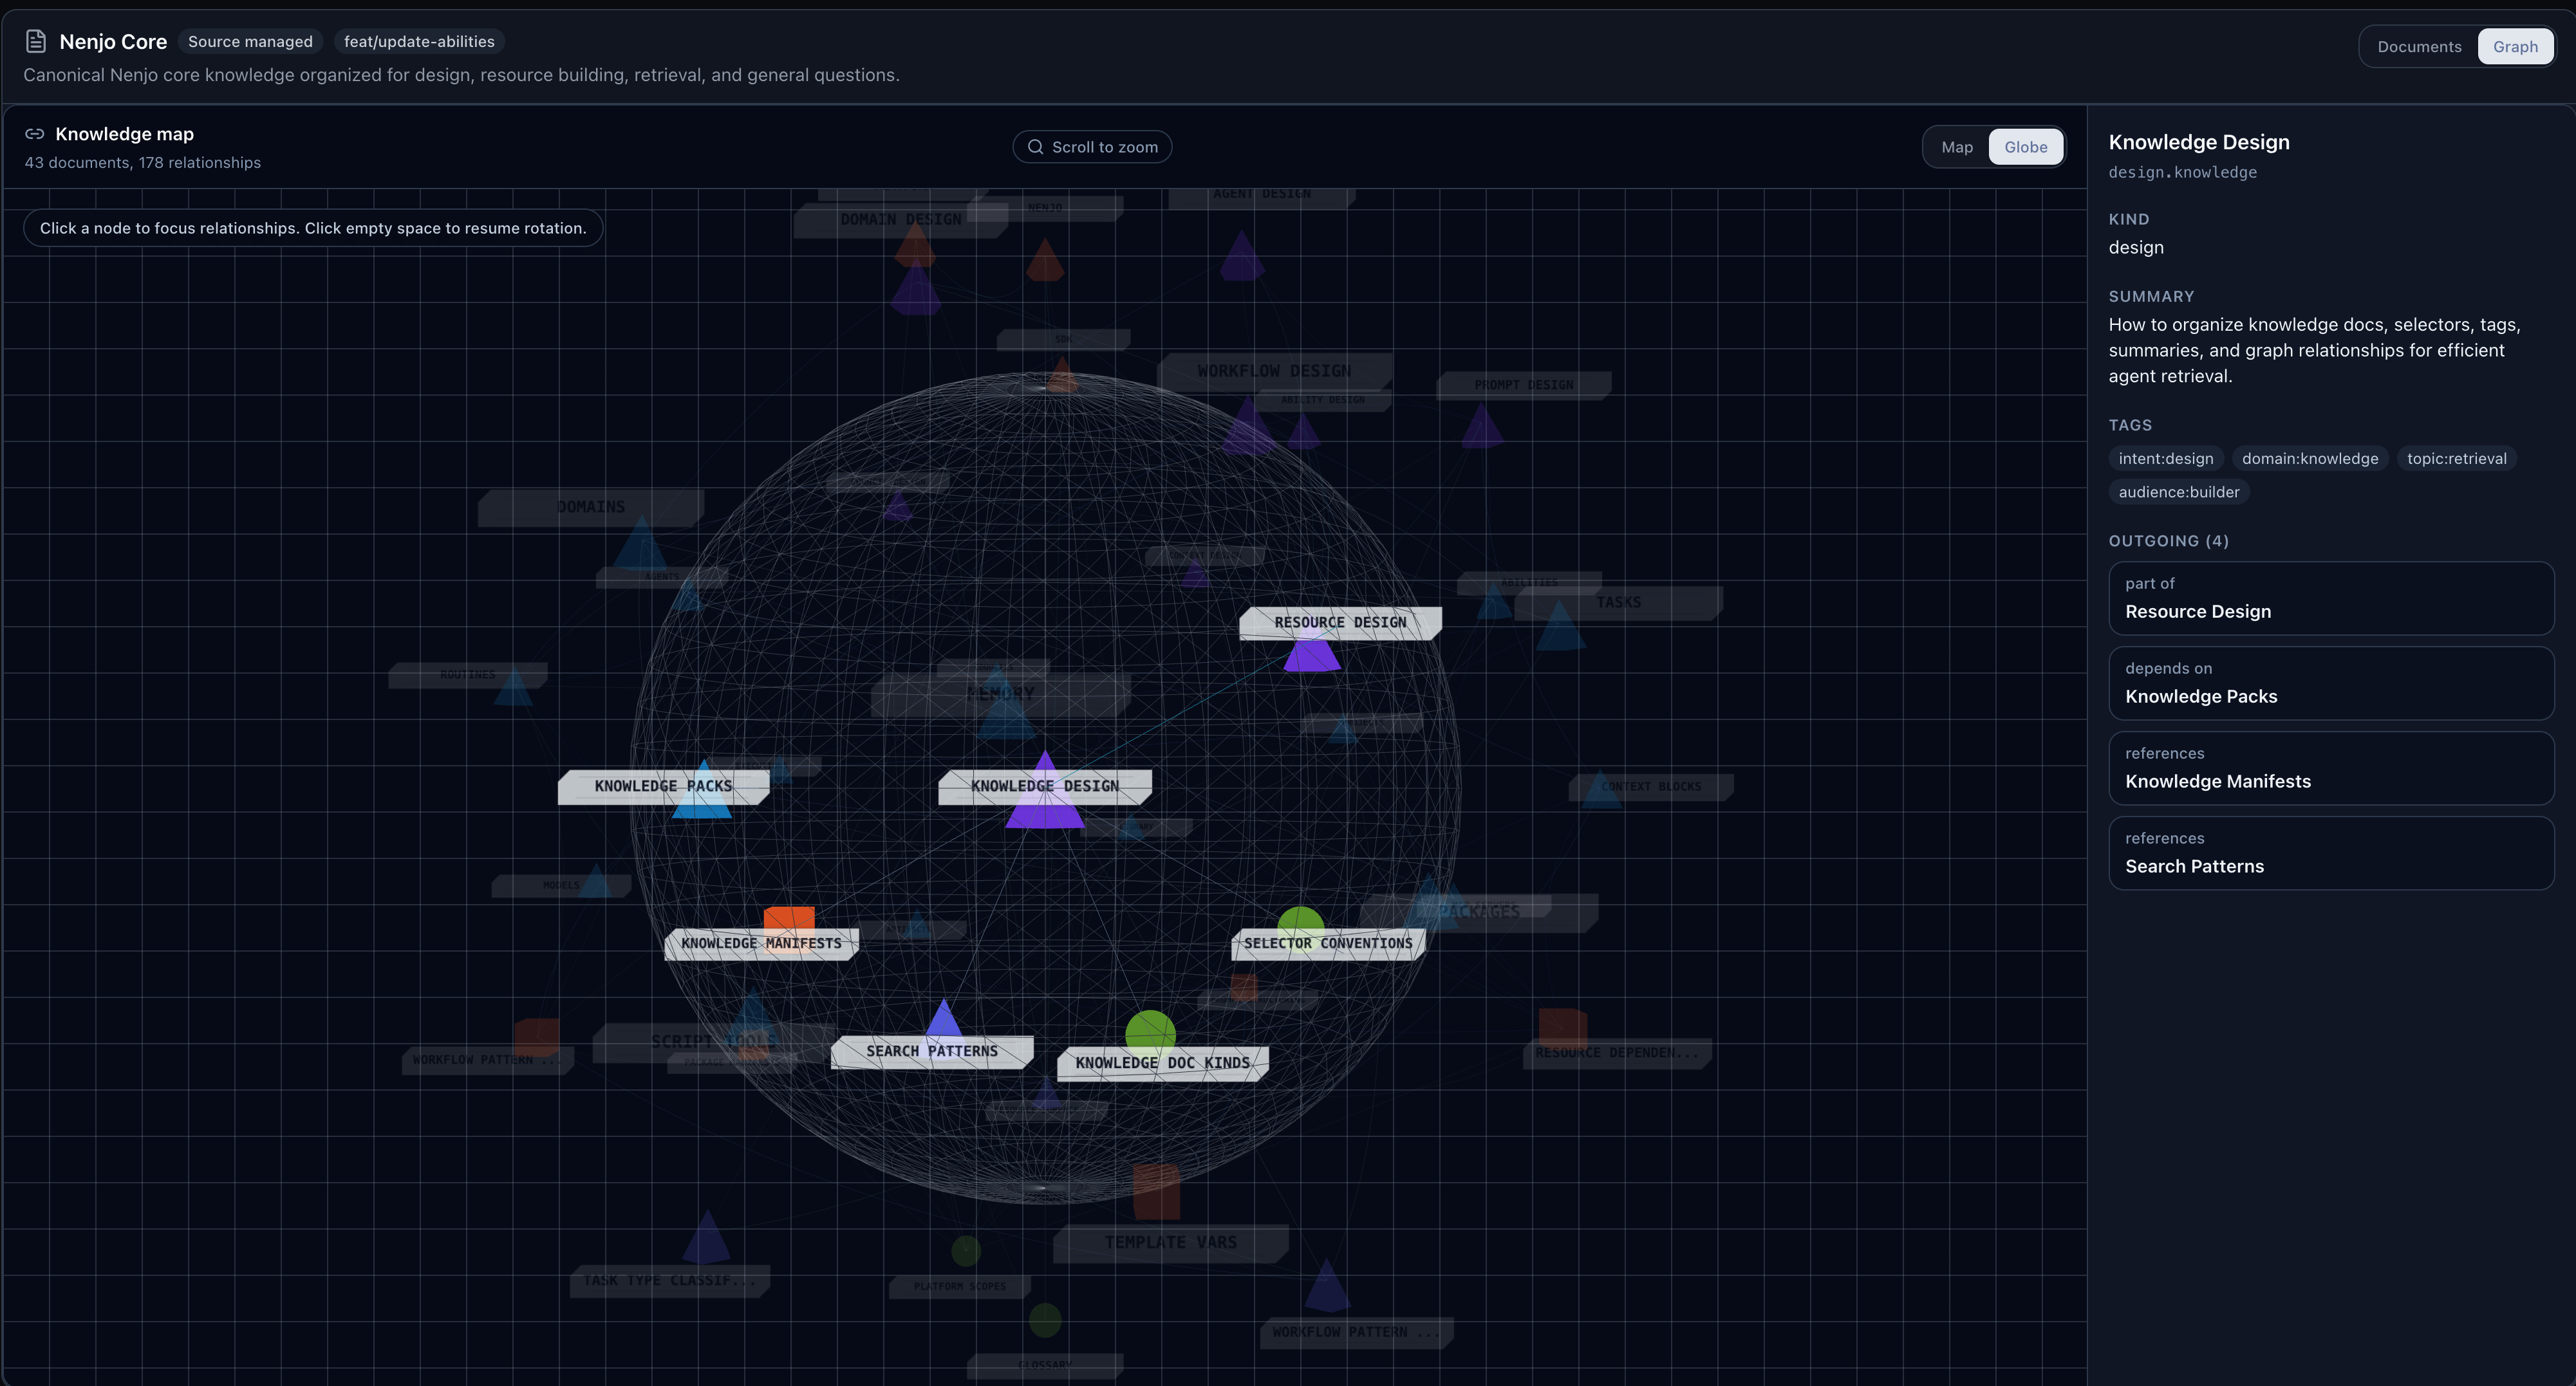The height and width of the screenshot is (1386, 2576).
Task: Select the purple Knowledge Design cone node
Action: [1045, 790]
